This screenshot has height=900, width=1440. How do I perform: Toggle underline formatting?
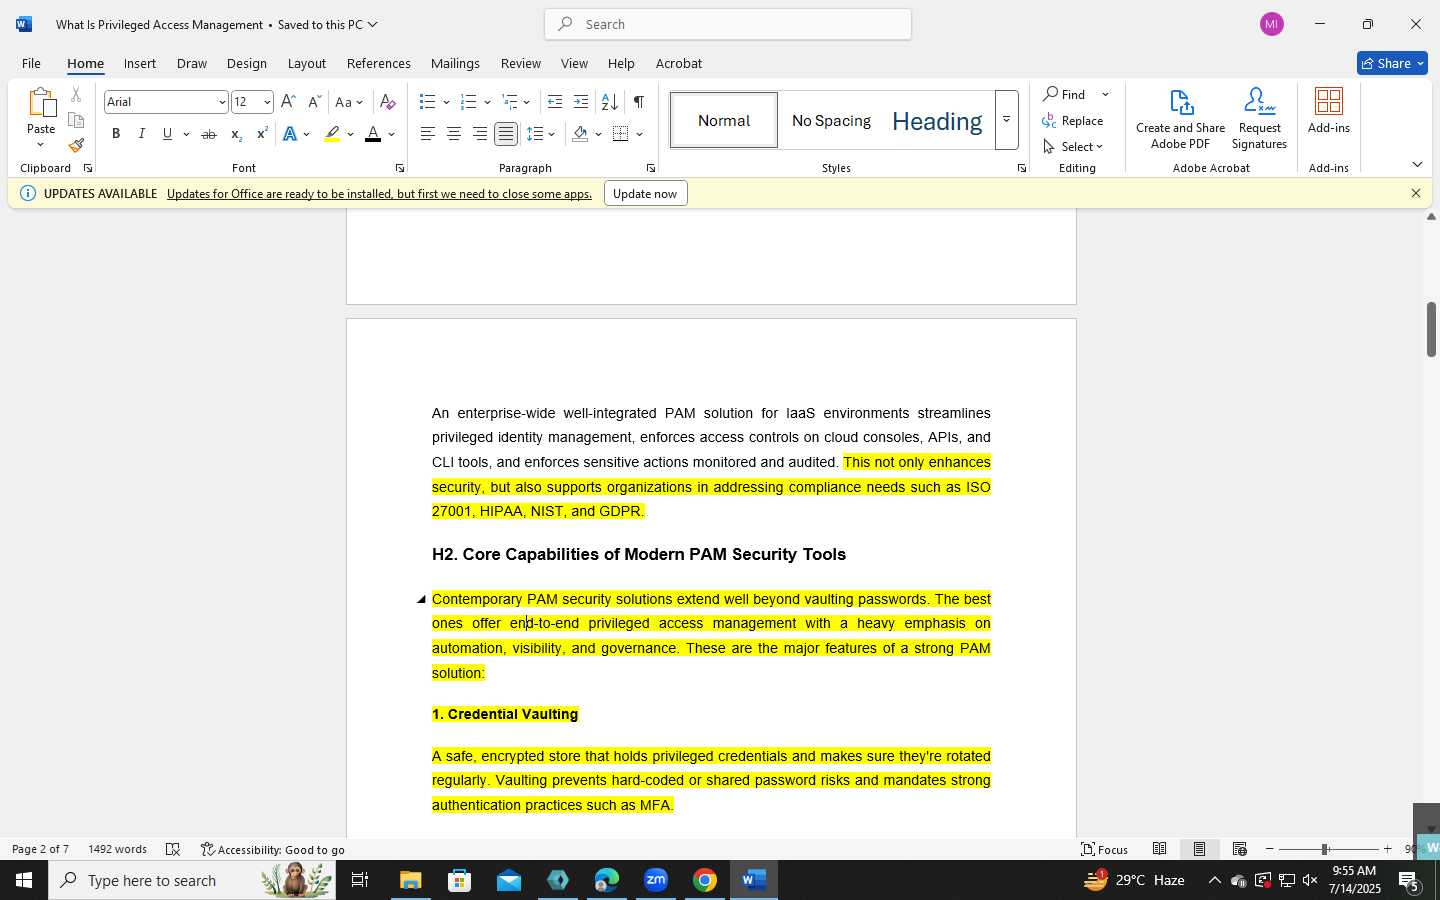(167, 134)
